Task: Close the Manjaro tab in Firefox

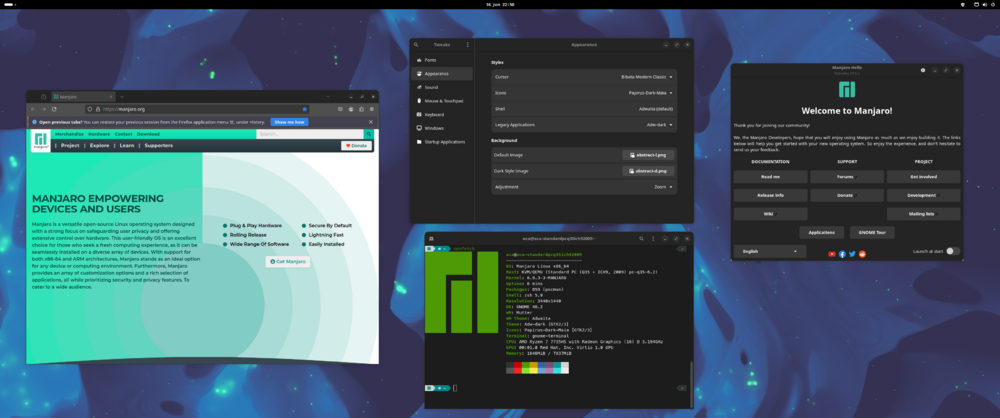Action: coord(110,97)
